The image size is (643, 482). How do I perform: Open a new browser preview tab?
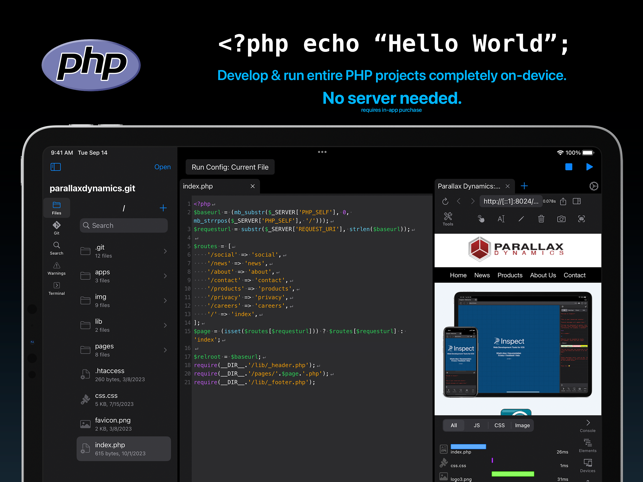(x=524, y=186)
